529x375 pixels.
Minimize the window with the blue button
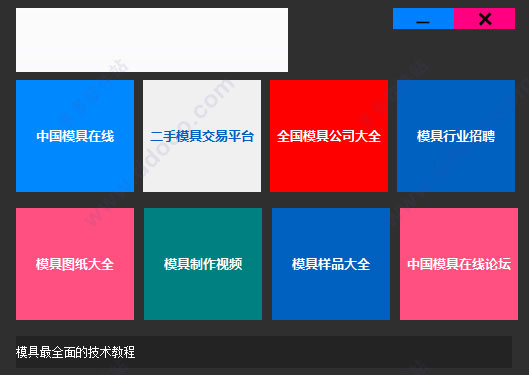[423, 19]
